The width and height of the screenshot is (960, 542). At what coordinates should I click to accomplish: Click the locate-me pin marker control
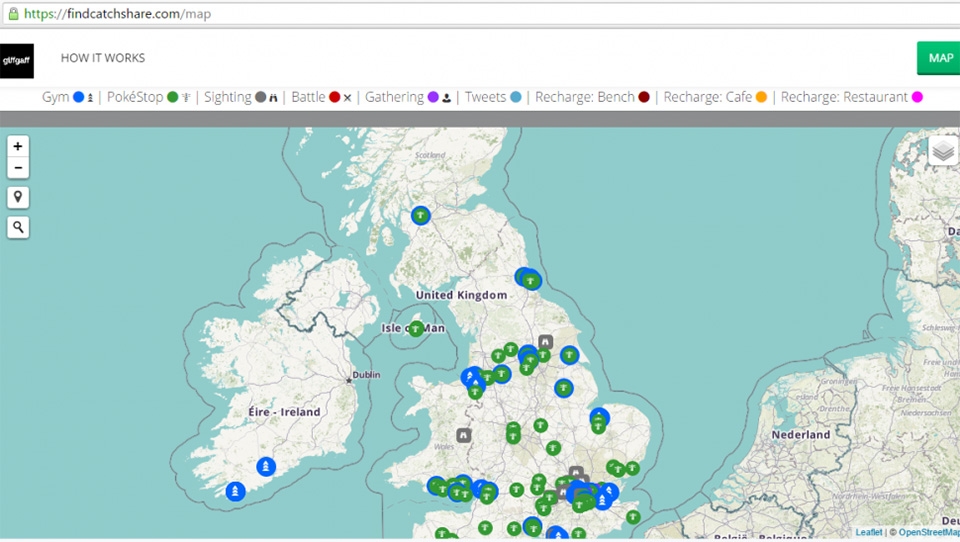[18, 197]
